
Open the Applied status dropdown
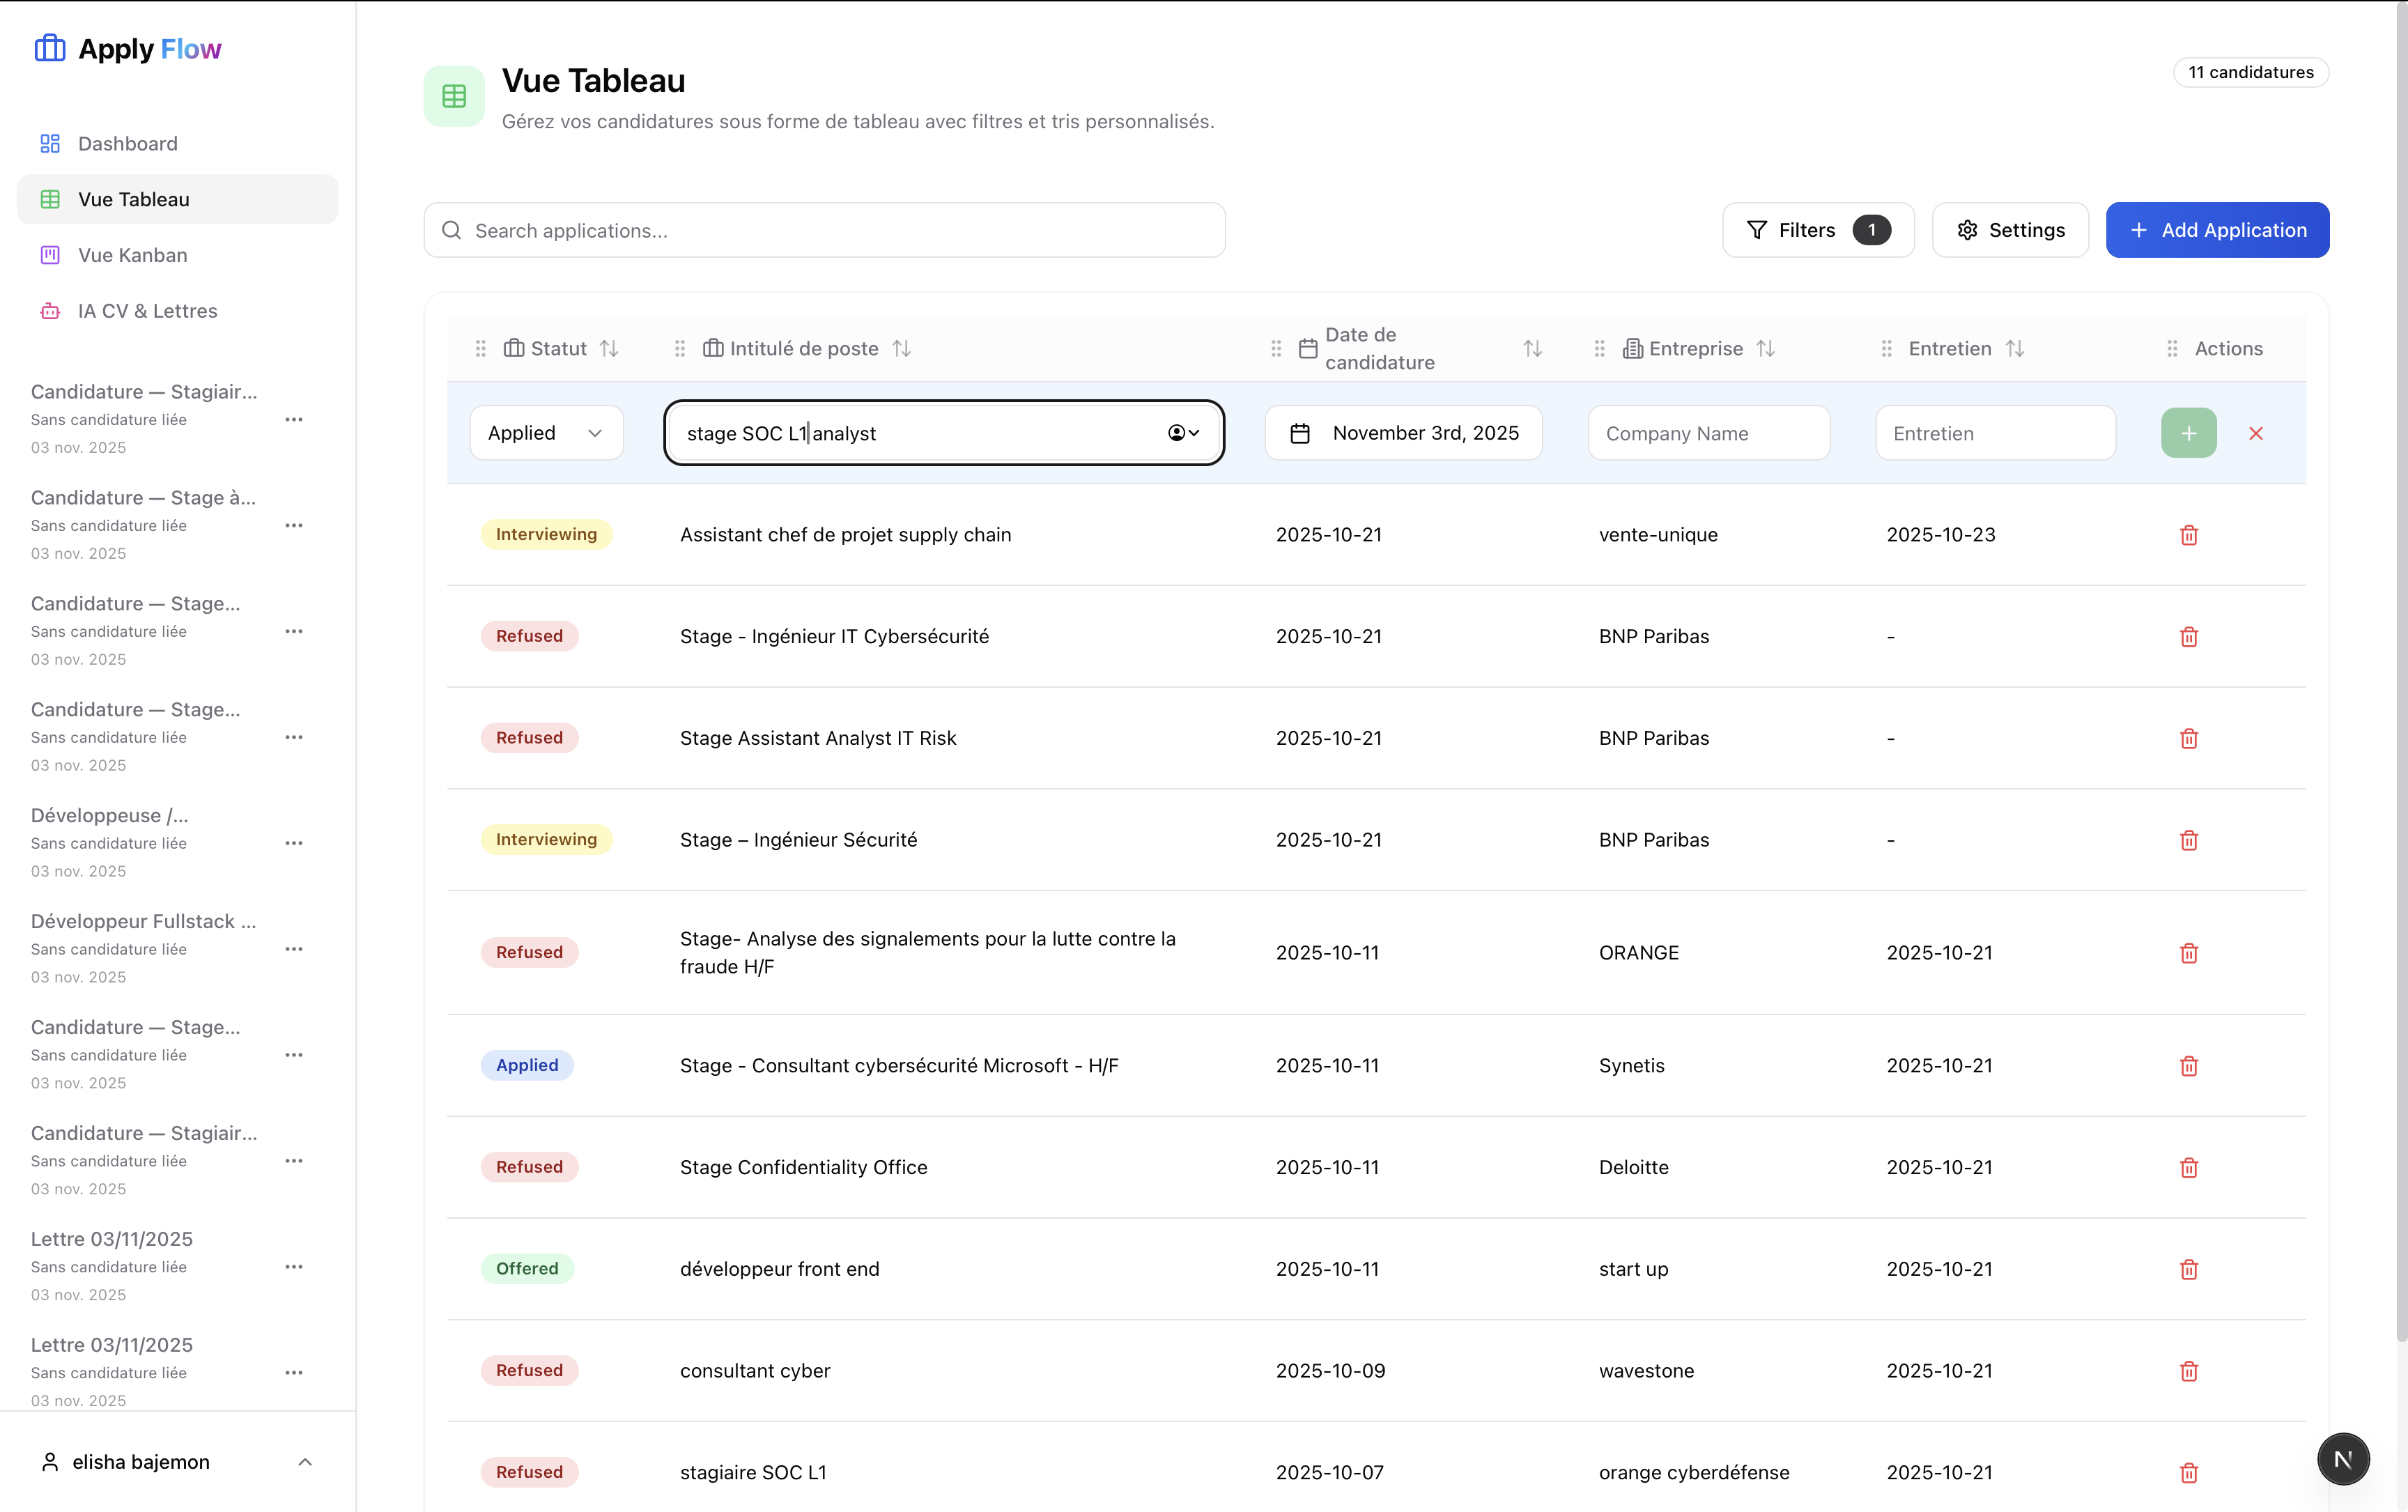(x=546, y=433)
